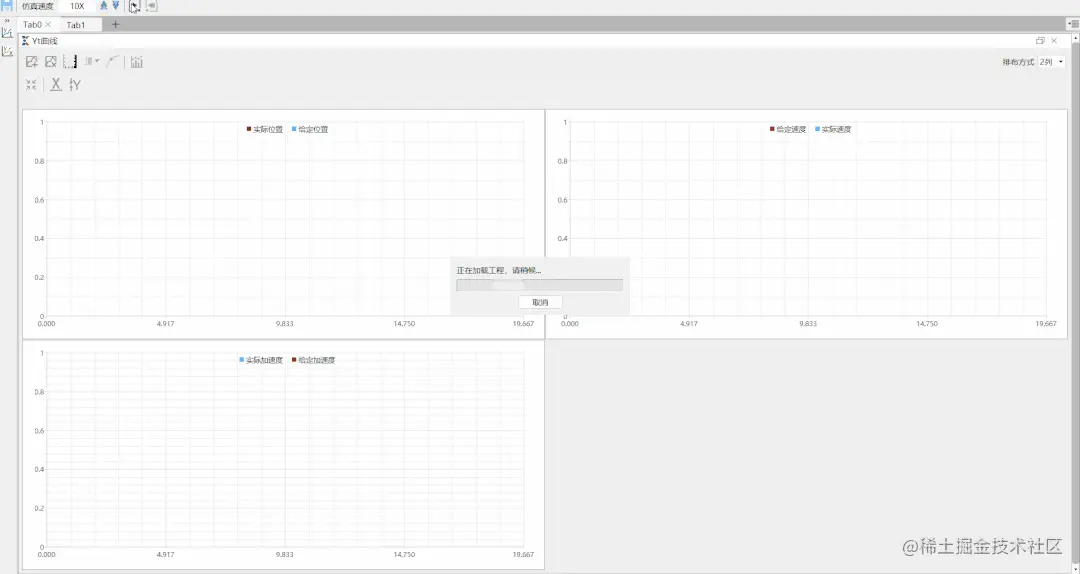Click the vertical scrollbar down arrow
Image resolution: width=1080 pixels, height=574 pixels.
[x=1074, y=568]
